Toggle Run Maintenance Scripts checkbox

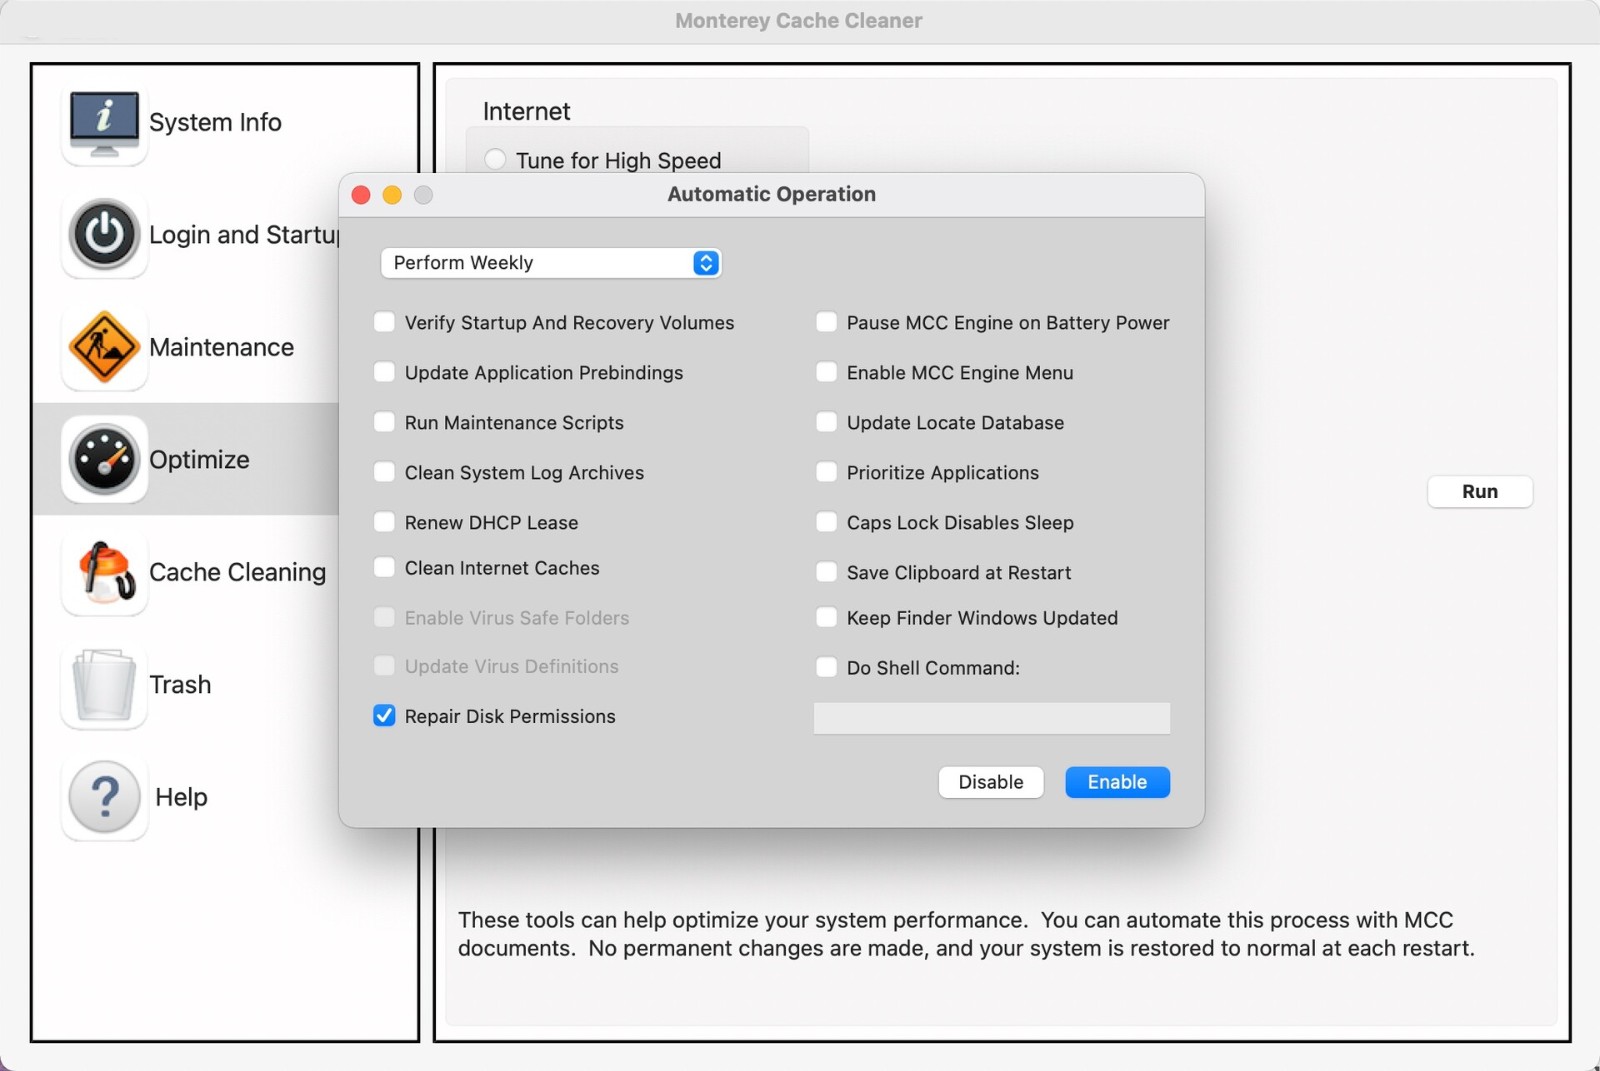tap(384, 422)
